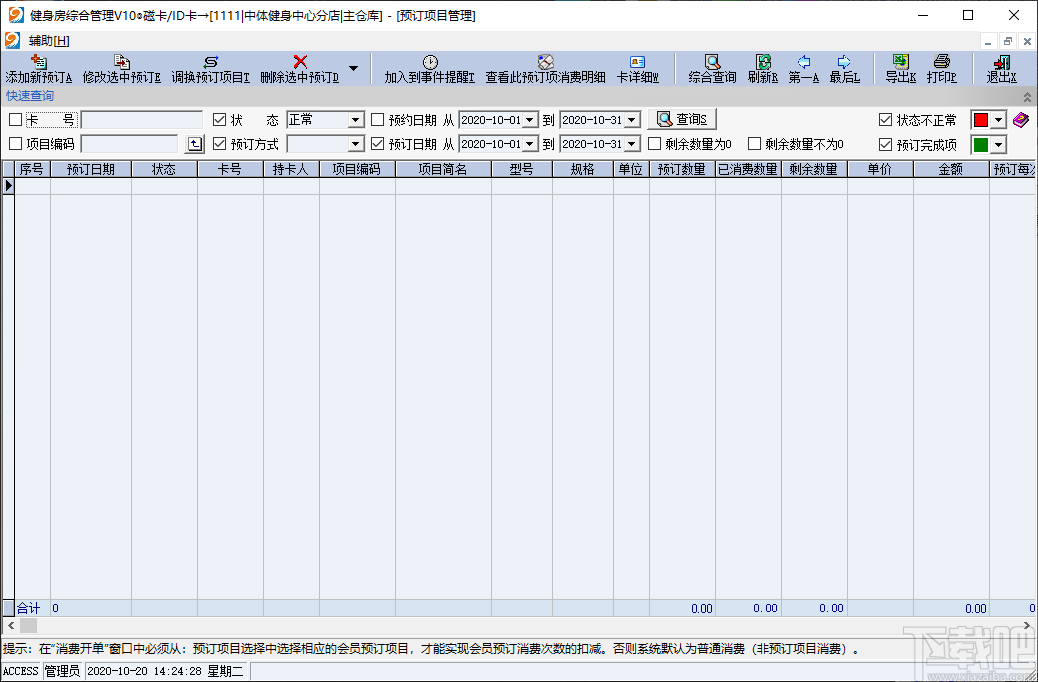Uncheck the Status (状态) filter checkbox
Viewport: 1038px width, 682px height.
219,120
